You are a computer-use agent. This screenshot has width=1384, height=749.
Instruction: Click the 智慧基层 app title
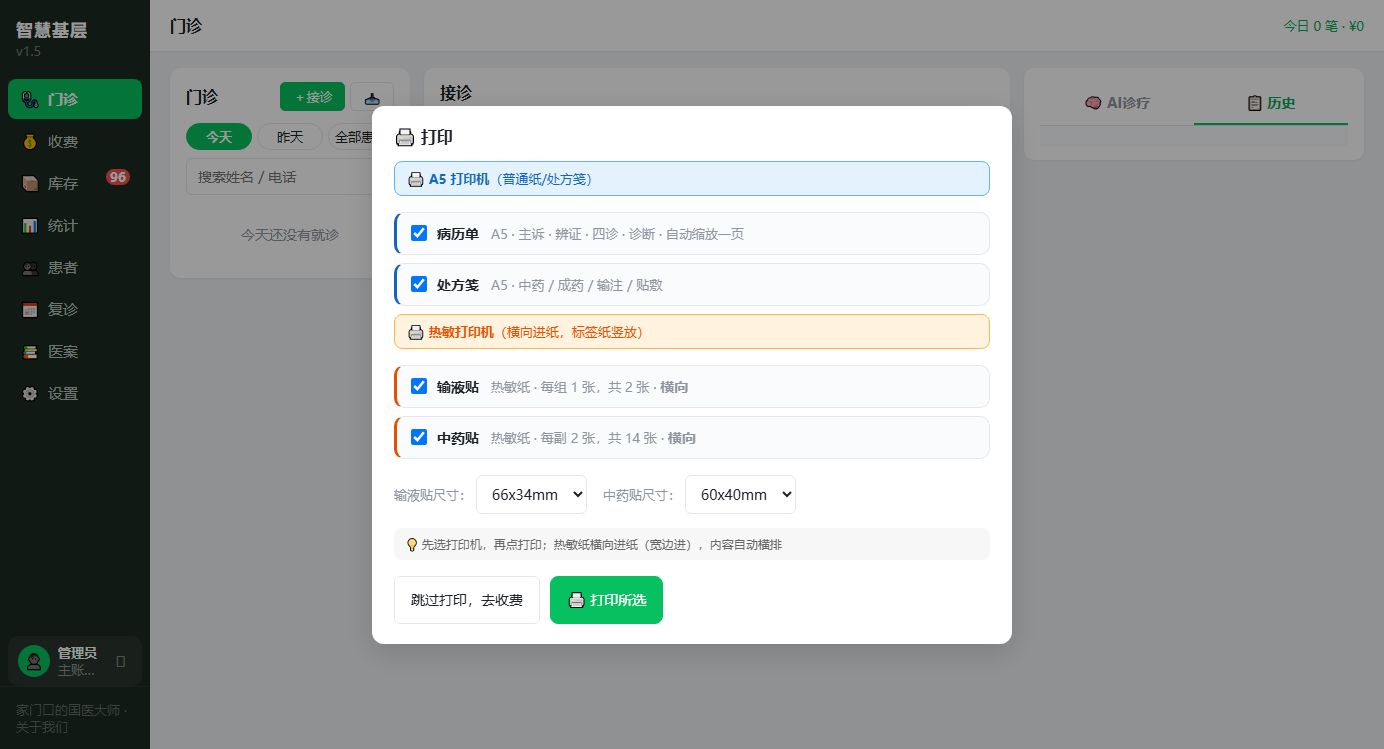pos(51,30)
